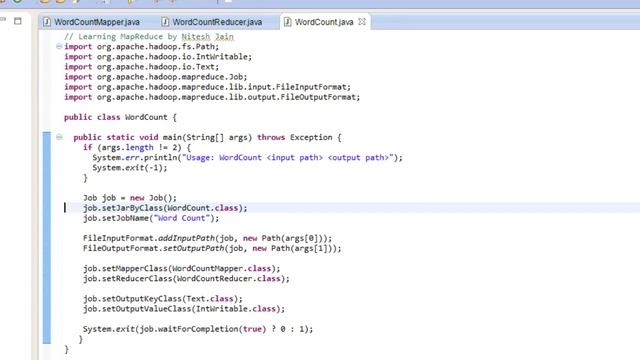Click the import org.apache.hadoop.mapreduce.Job line
Viewport: 640px width, 360px height.
[156, 77]
